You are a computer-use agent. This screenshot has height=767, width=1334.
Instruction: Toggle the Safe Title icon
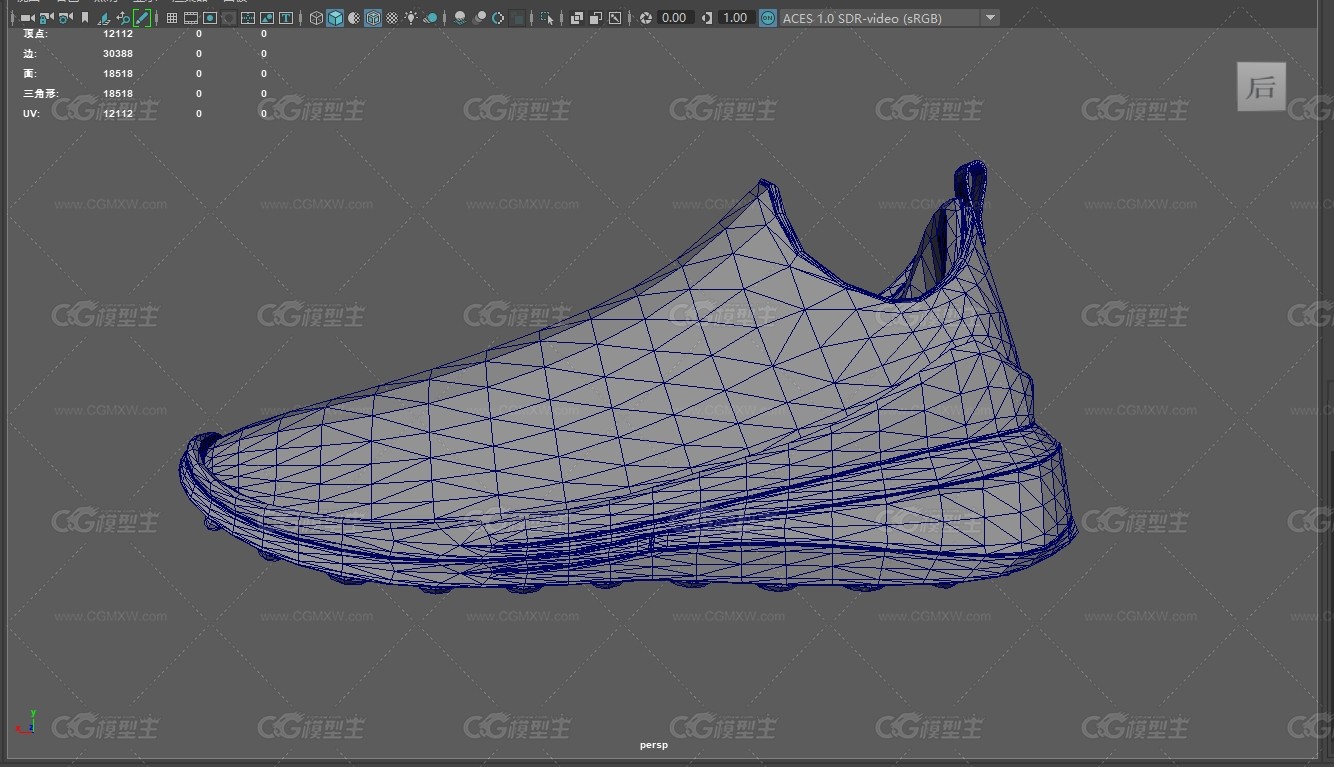point(286,18)
